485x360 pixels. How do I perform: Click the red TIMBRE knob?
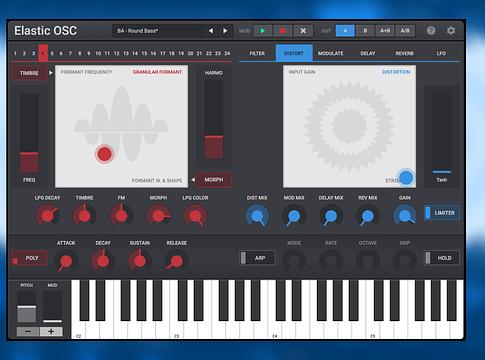tap(84, 216)
